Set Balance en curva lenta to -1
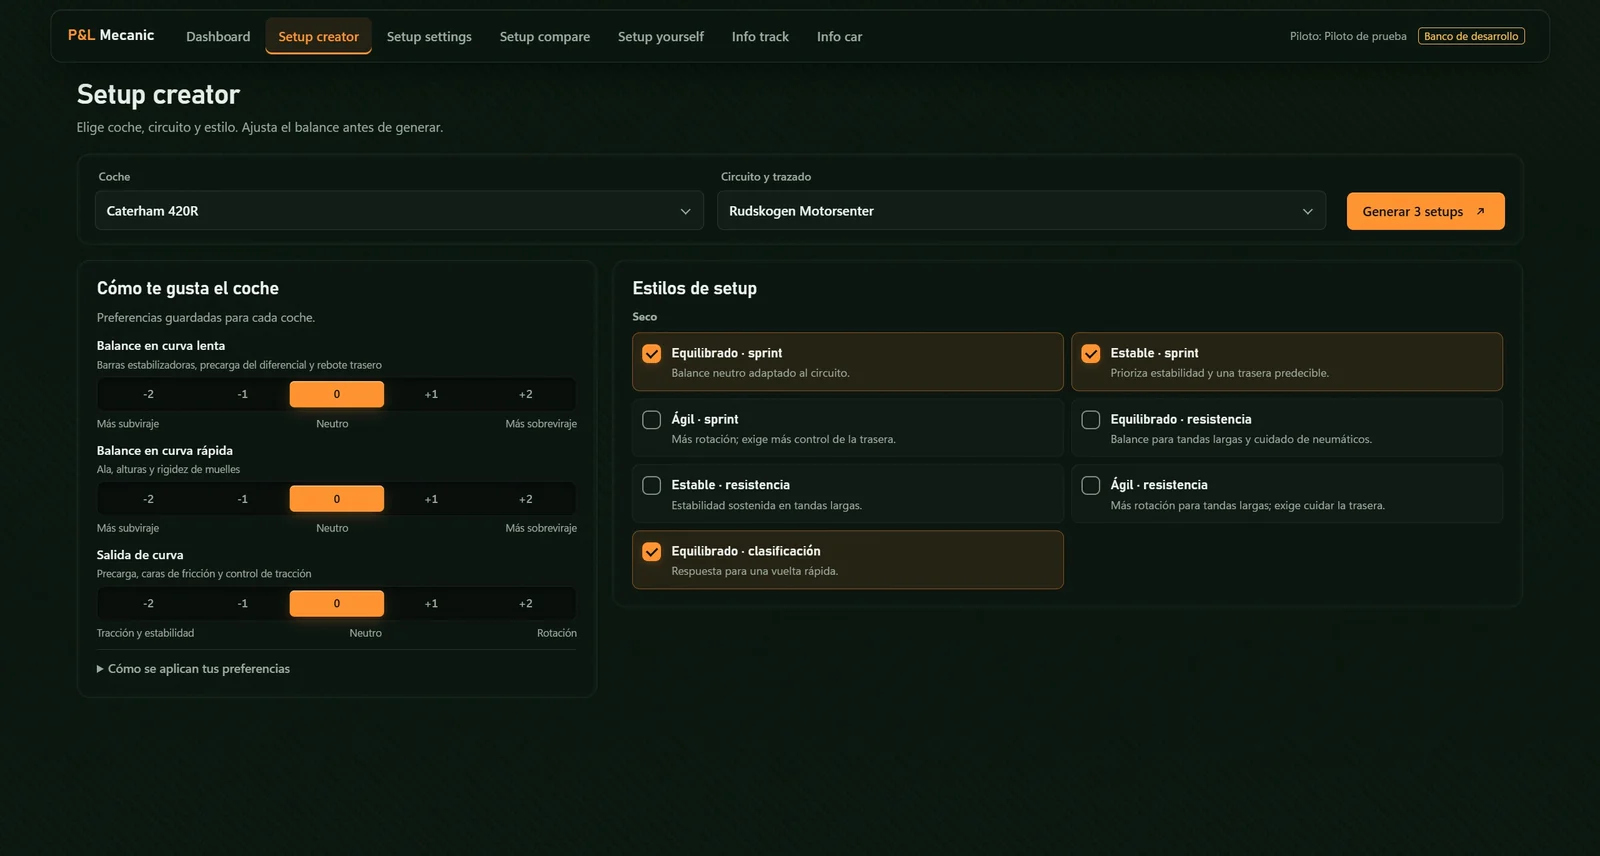The height and width of the screenshot is (856, 1600). [x=242, y=394]
